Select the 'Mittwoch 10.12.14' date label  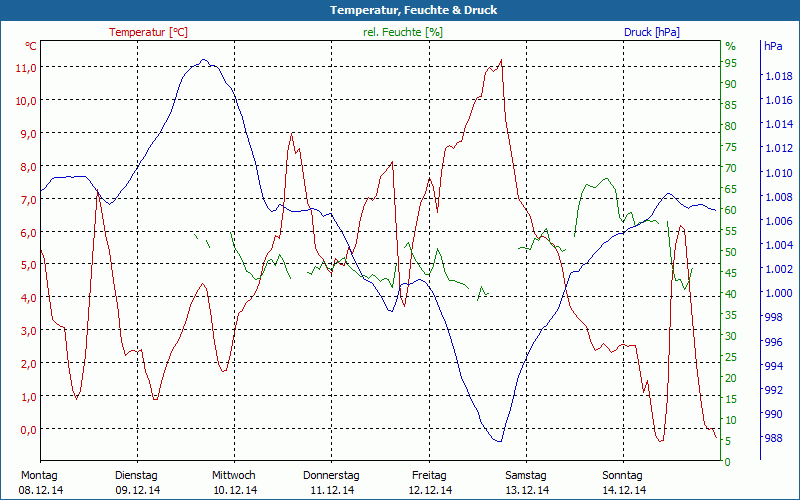[x=234, y=482]
